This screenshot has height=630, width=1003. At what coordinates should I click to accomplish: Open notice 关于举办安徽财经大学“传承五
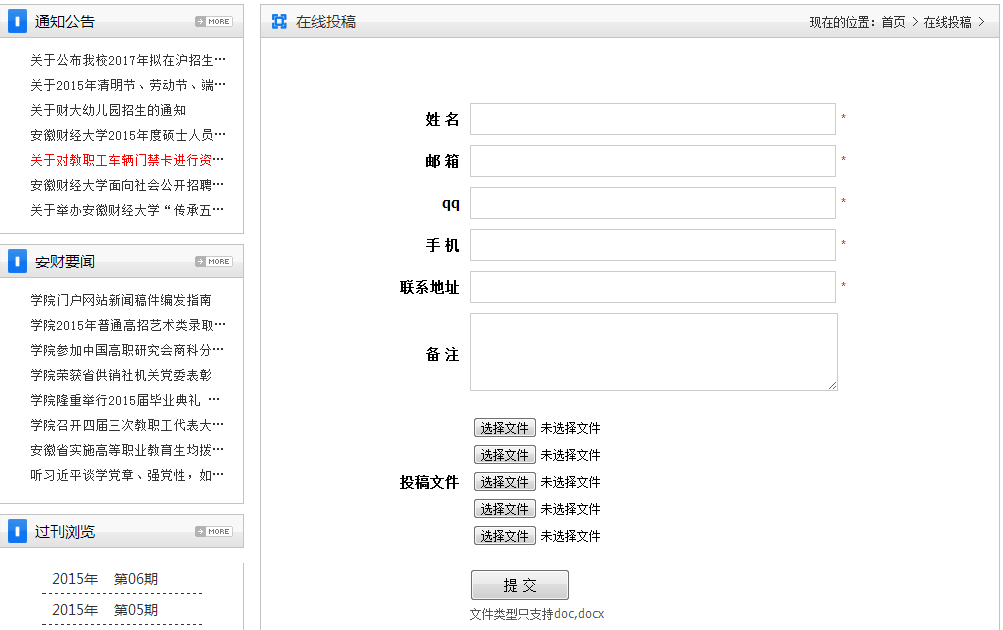[x=127, y=210]
